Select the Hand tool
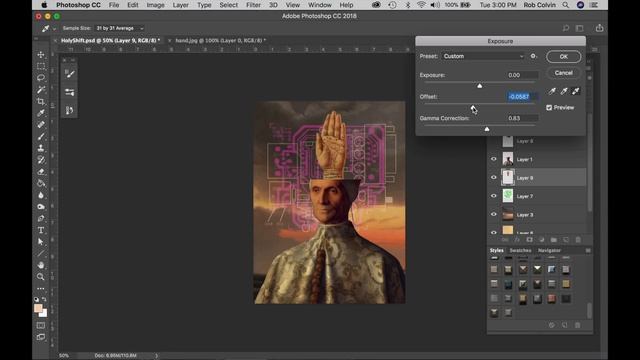The image size is (640, 360). 41,265
